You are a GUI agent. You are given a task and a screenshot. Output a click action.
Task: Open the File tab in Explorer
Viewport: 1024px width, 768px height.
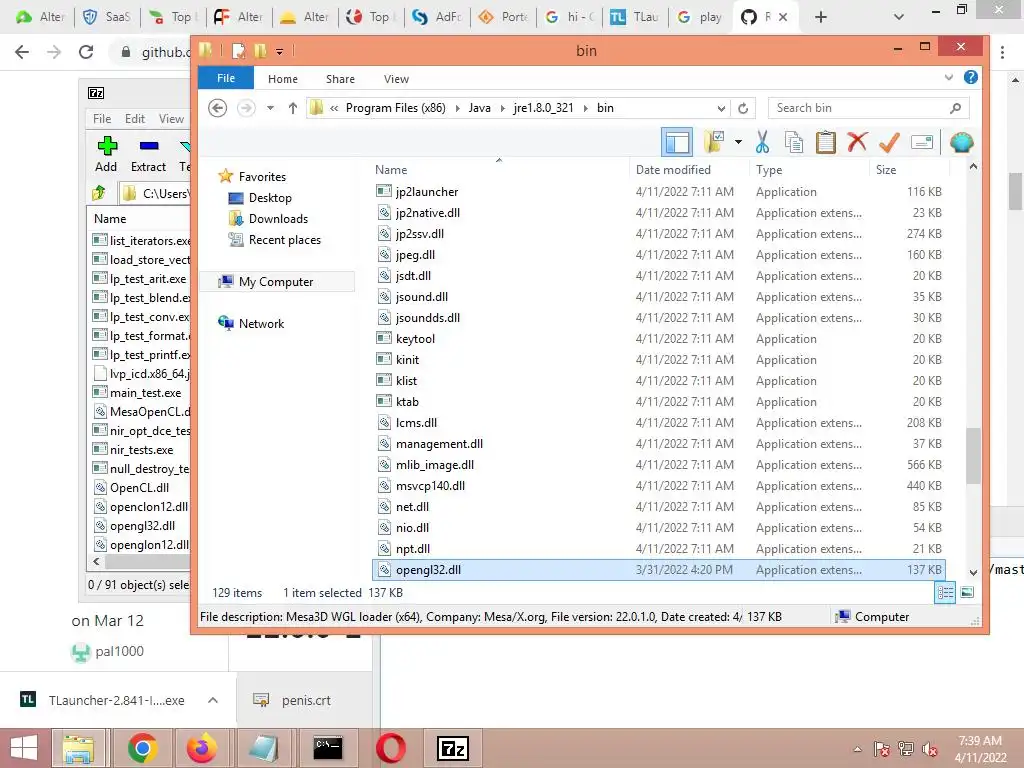[226, 78]
